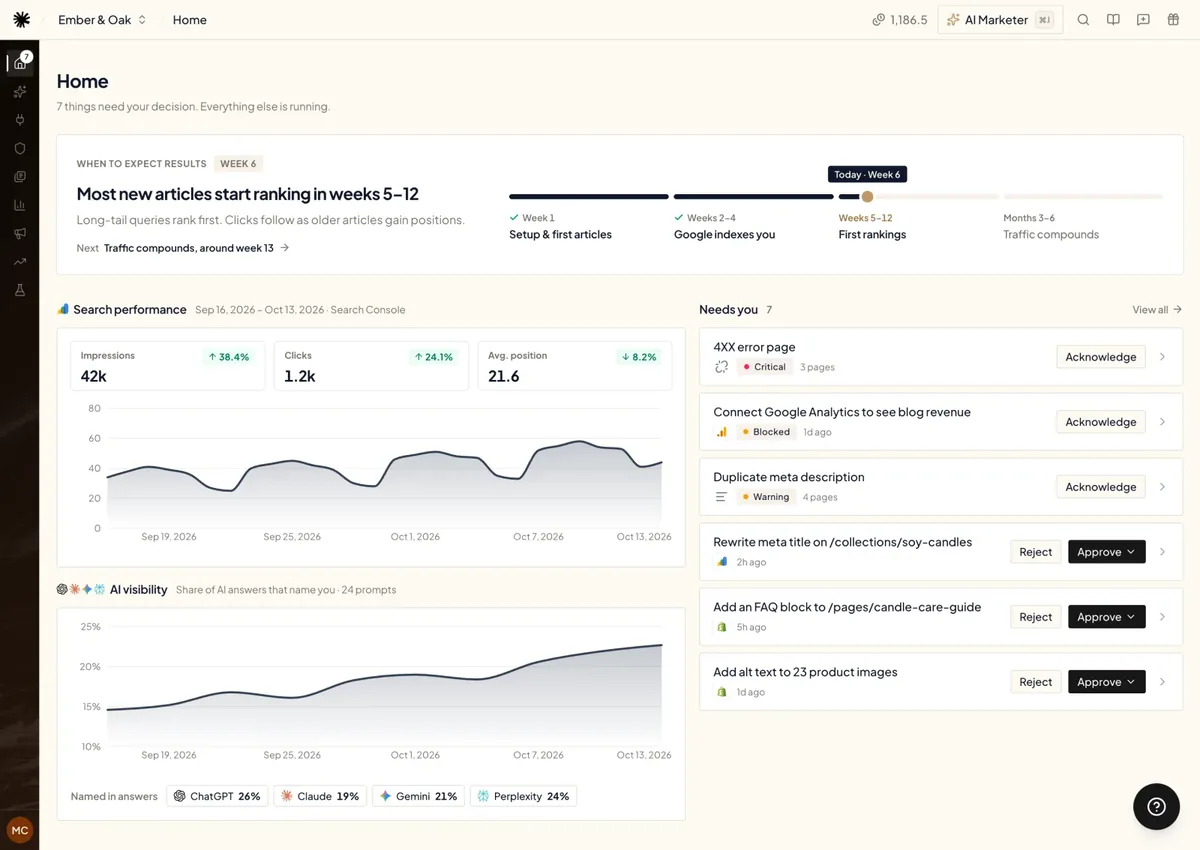Click the error icon under 4XX error page
Screen dimensions: 1200x850
(721, 367)
